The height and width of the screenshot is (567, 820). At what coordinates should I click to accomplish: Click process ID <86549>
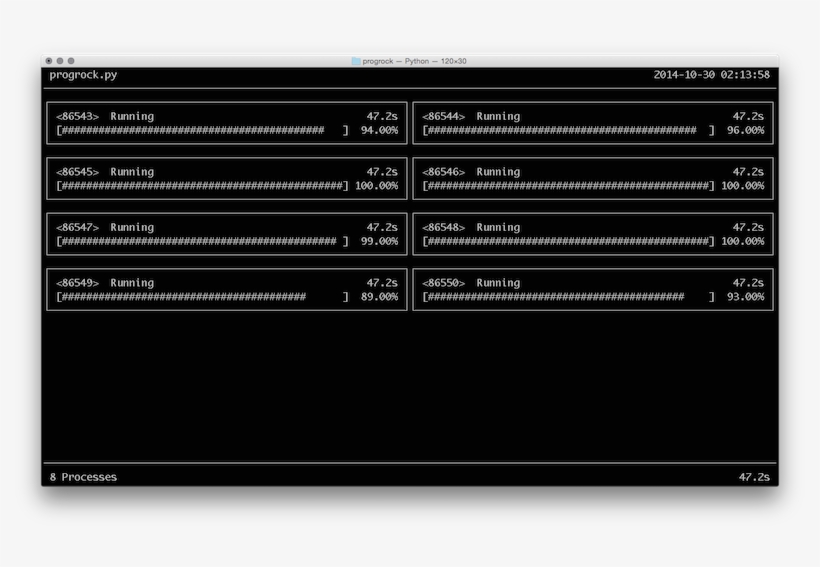tap(77, 282)
